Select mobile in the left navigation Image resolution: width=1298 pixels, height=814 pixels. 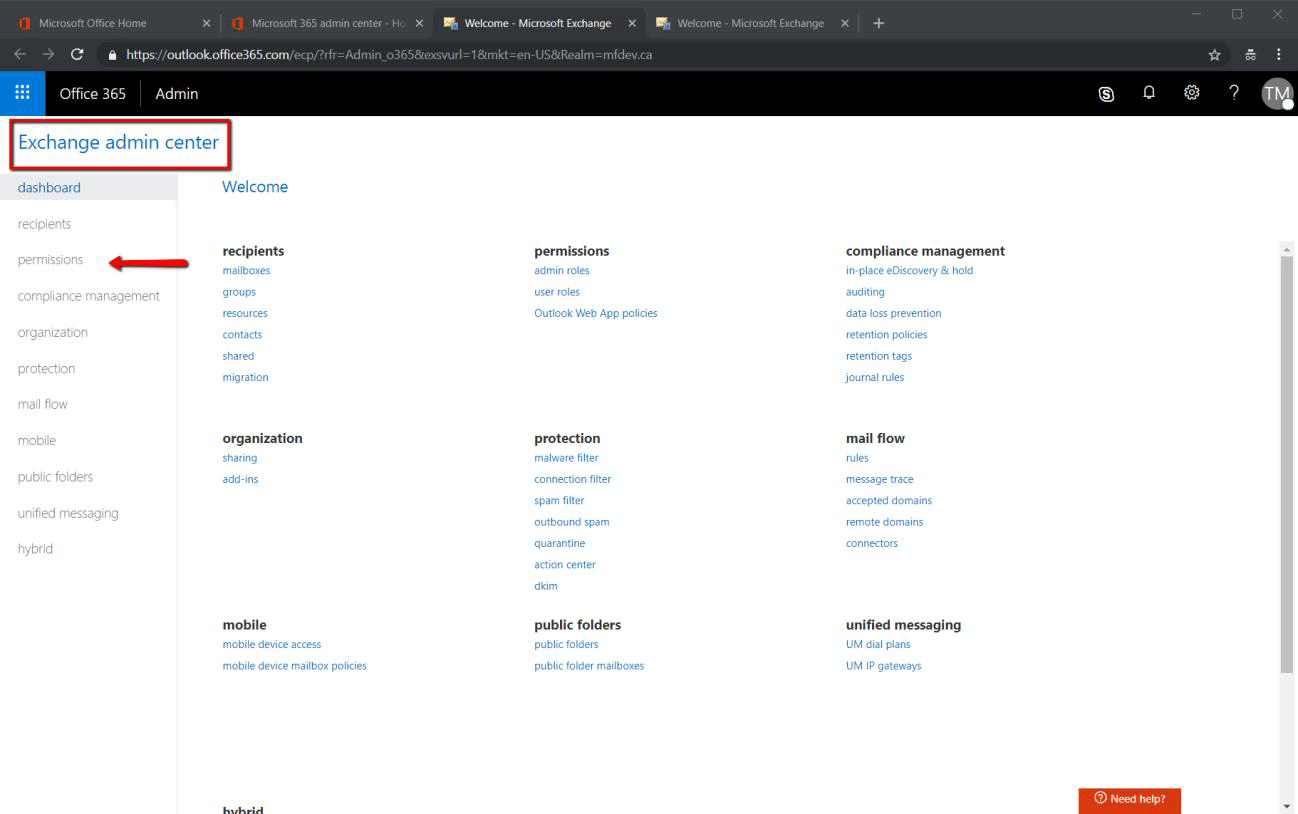tap(36, 440)
